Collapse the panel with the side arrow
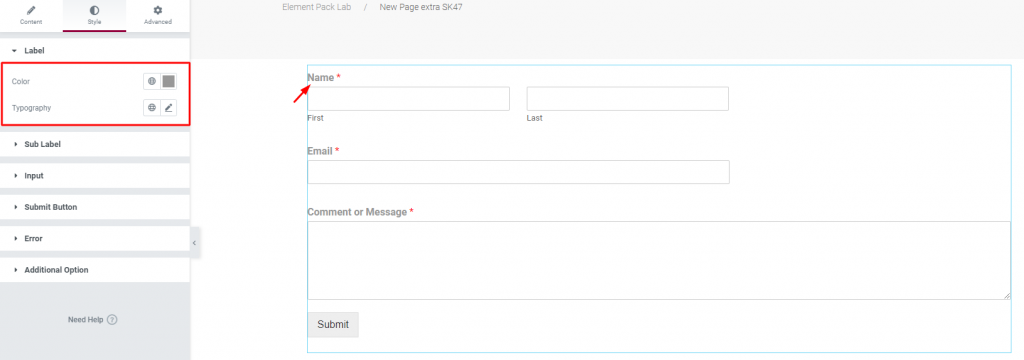Viewport: 1024px width, 360px height. point(195,243)
